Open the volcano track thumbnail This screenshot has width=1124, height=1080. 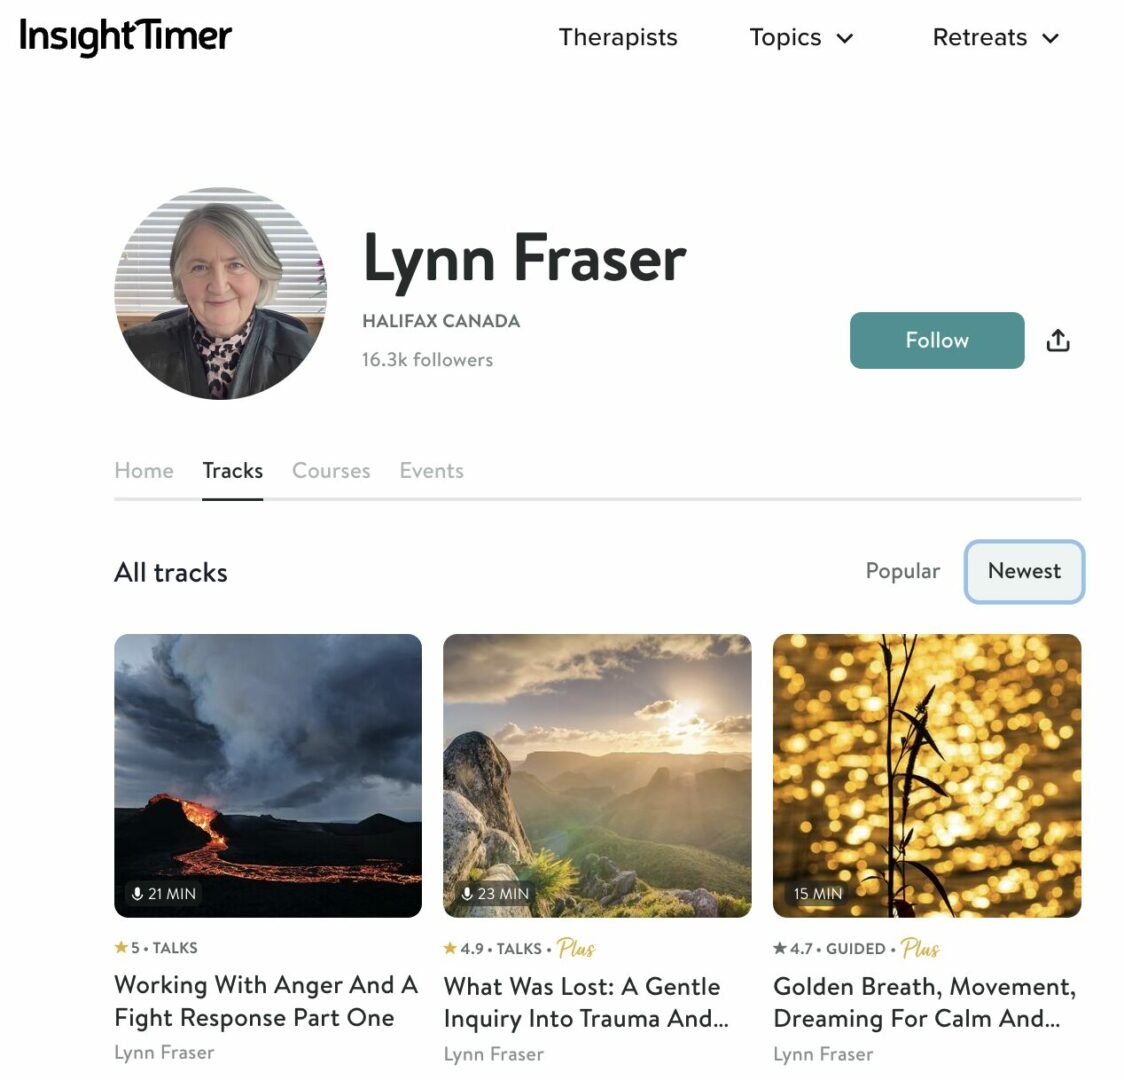[268, 775]
